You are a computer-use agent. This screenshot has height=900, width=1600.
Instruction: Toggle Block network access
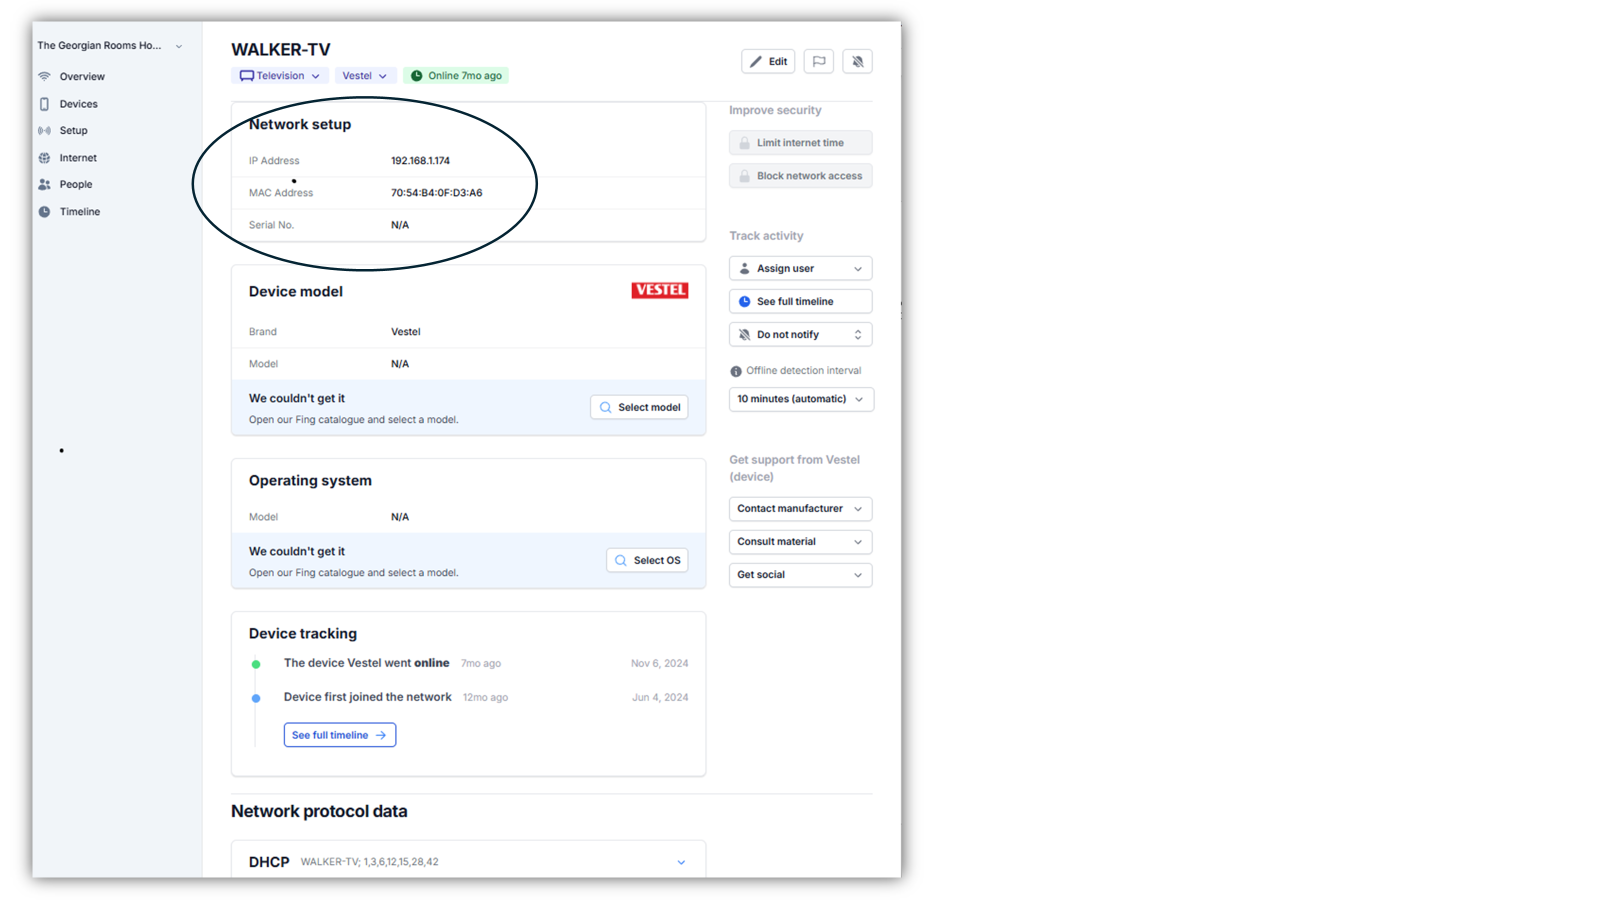pyautogui.click(x=800, y=176)
